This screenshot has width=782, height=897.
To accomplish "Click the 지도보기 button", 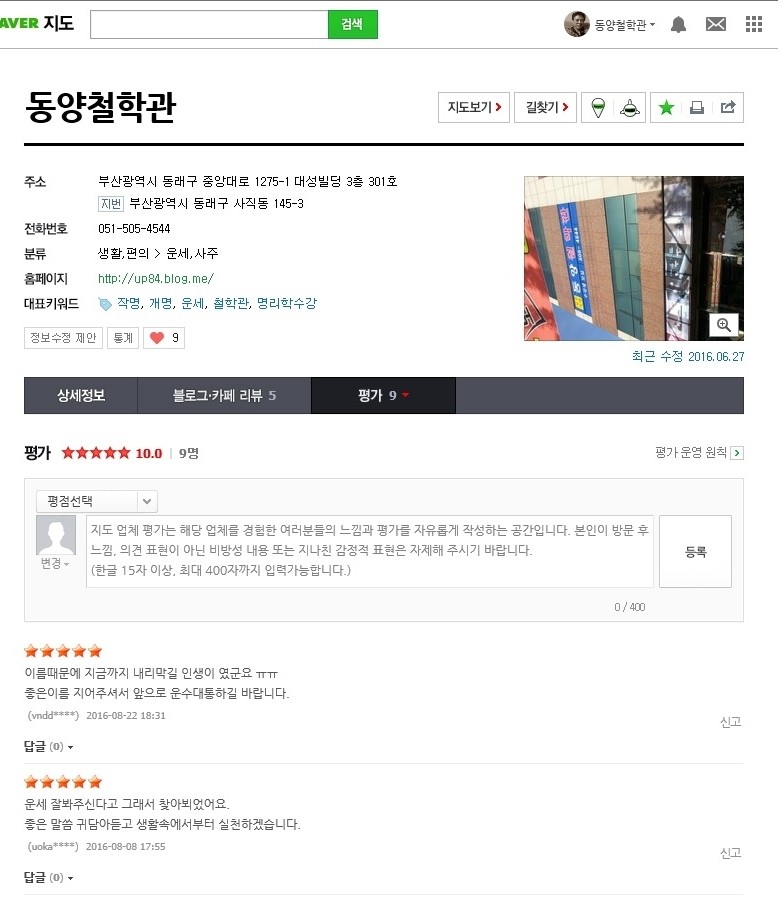I will tap(474, 108).
